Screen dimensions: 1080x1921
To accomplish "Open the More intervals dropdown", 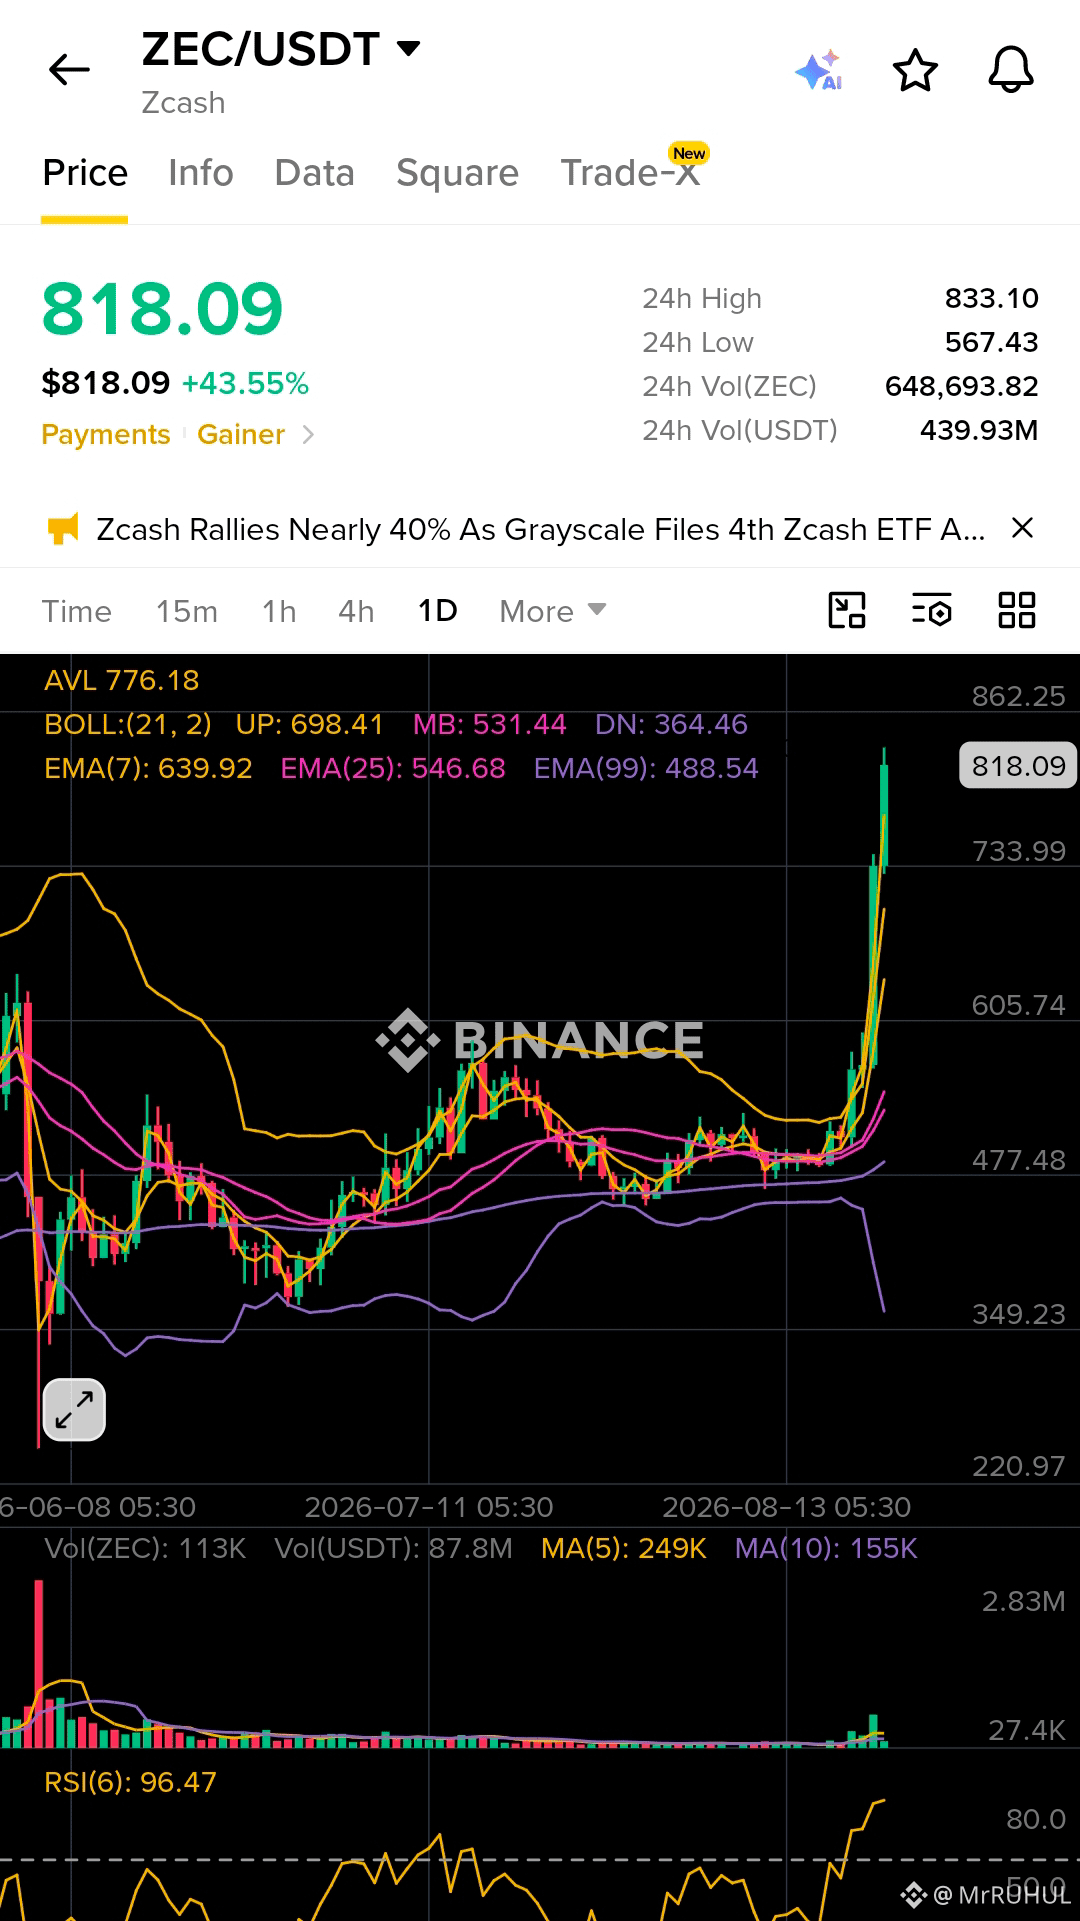I will coord(553,611).
